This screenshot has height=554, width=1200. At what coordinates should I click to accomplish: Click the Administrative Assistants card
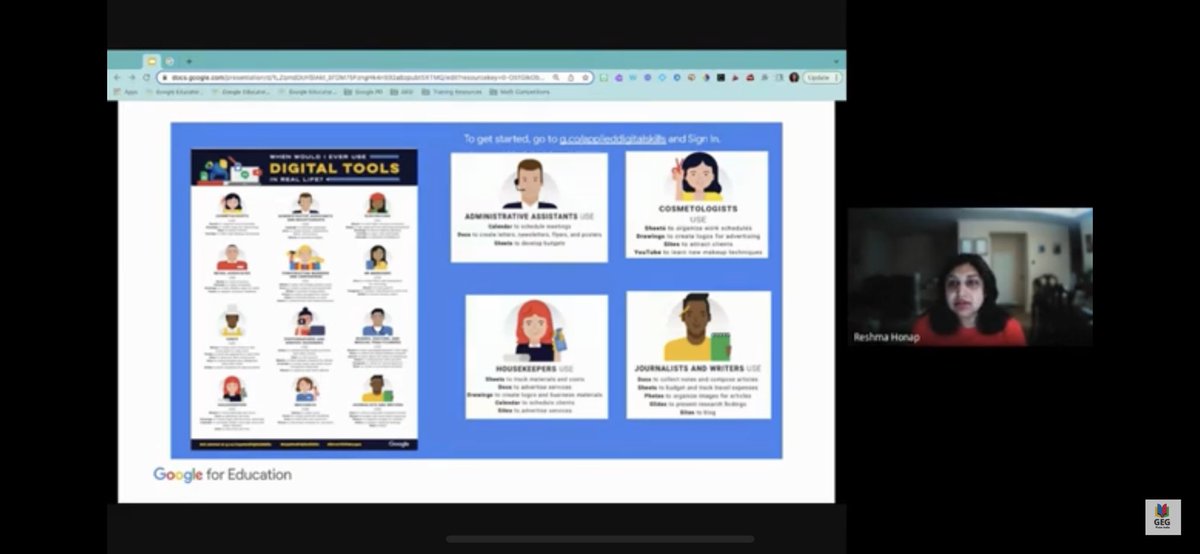tap(529, 207)
